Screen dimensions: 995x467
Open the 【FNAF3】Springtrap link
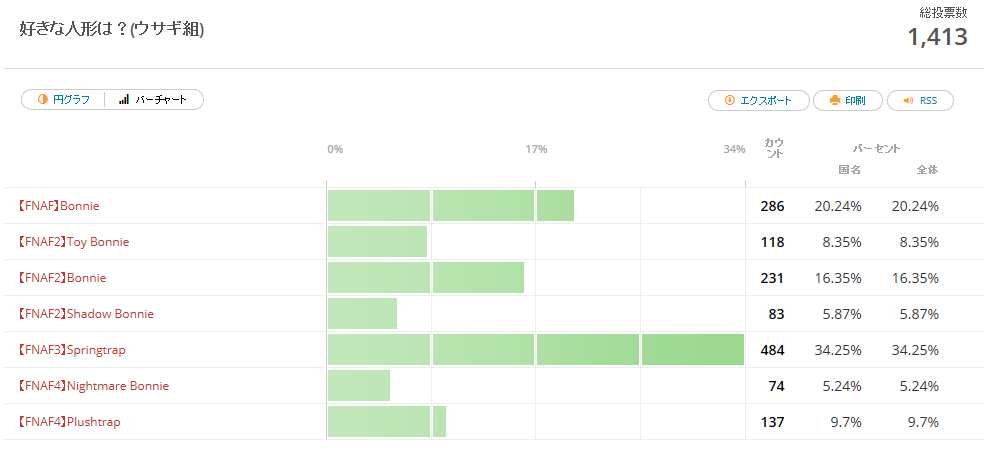click(71, 350)
